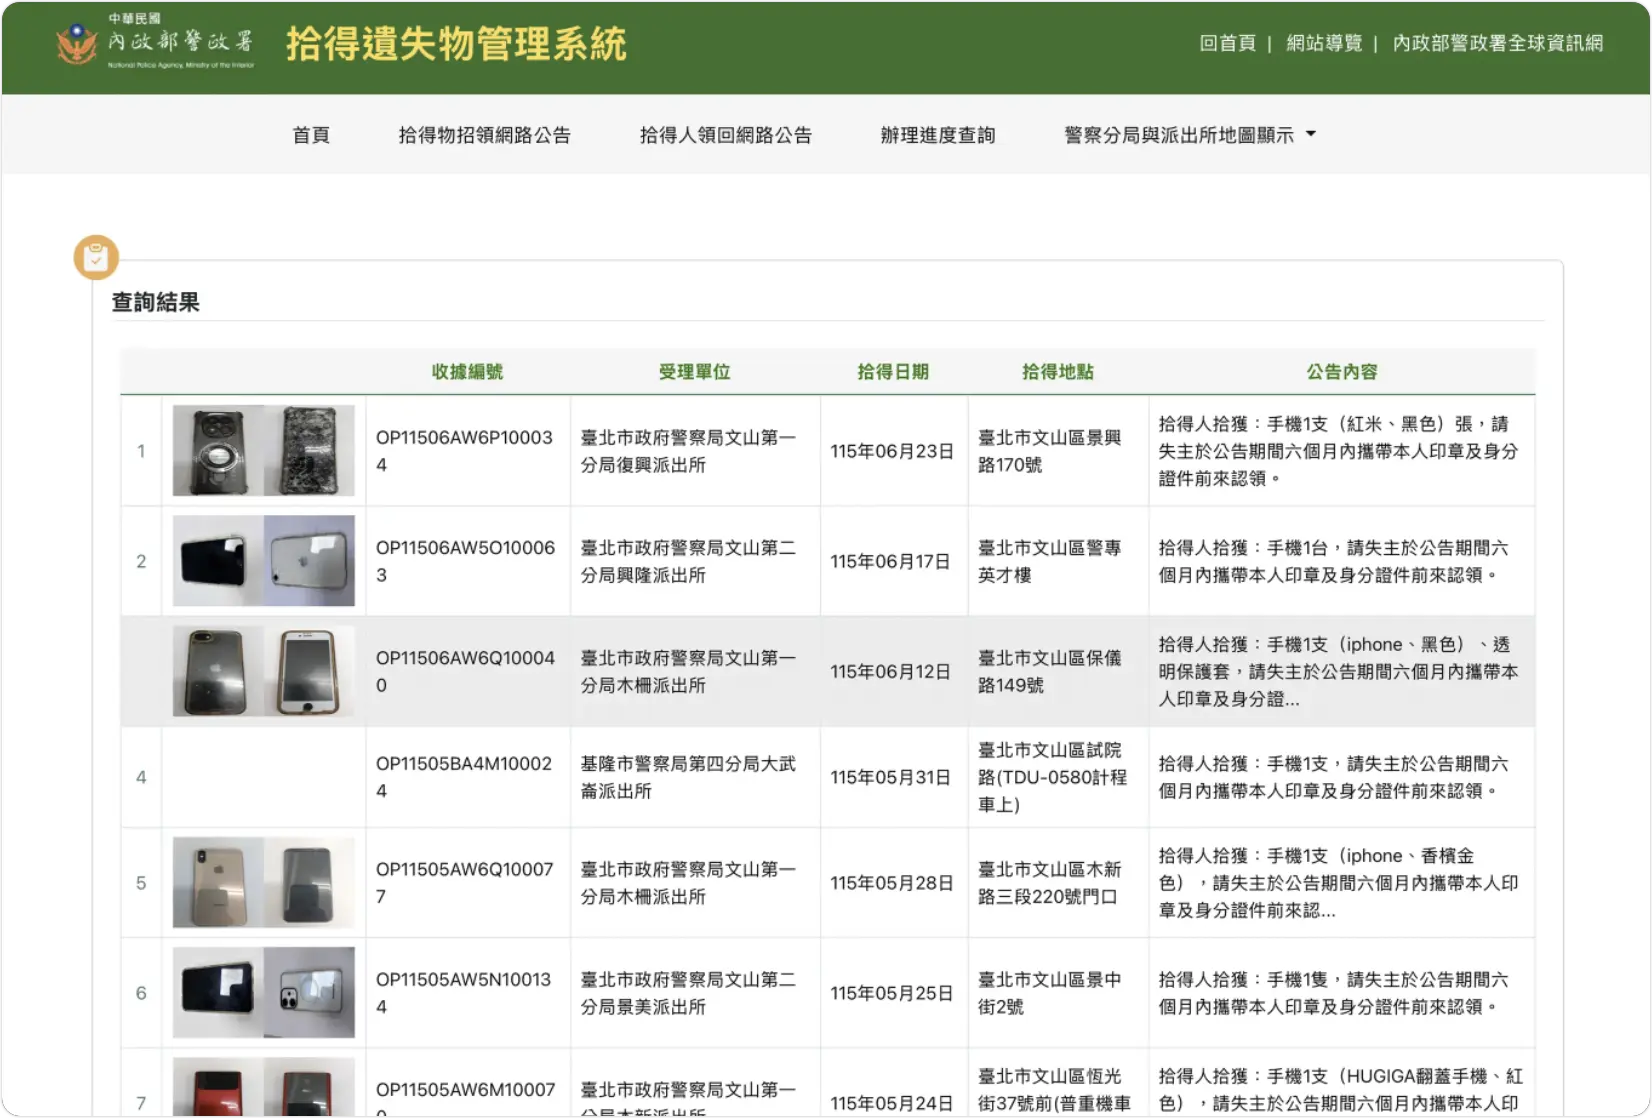Image resolution: width=1652 pixels, height=1118 pixels.
Task: Click location 臺北市文山區保儀路149號
Action: point(1050,671)
